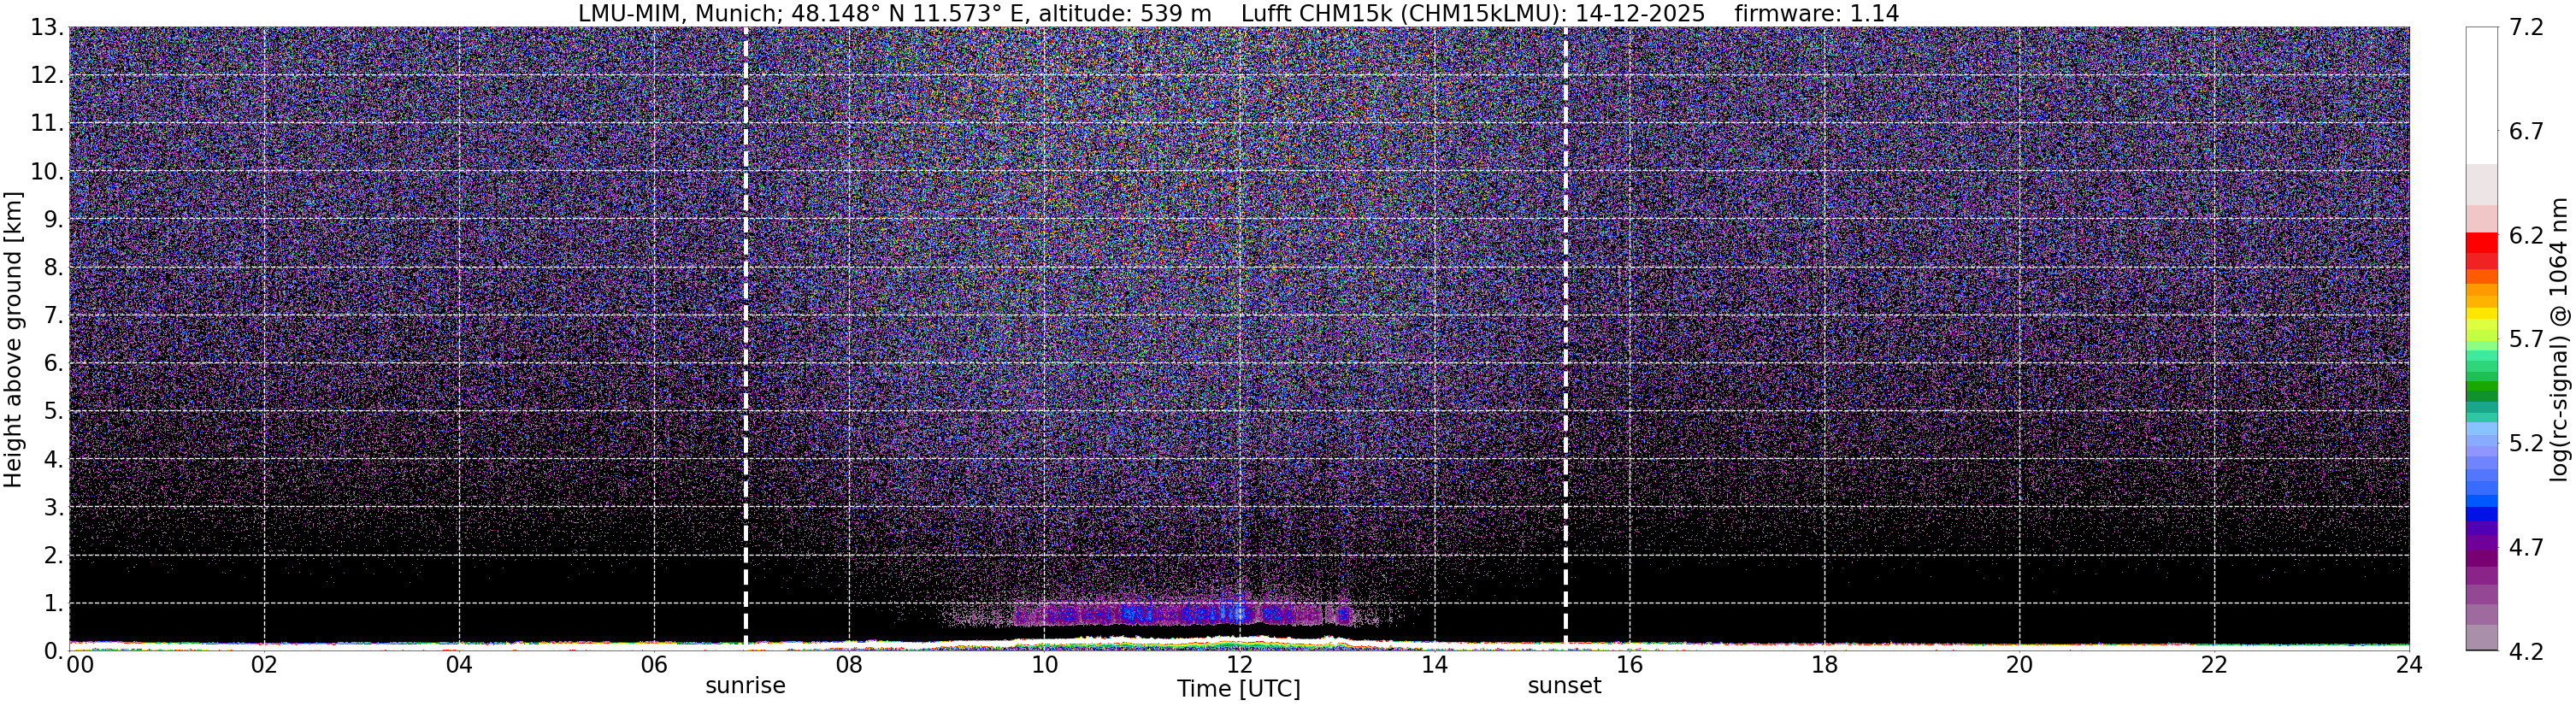Click the '16' time axis tick label
The height and width of the screenshot is (706, 2576).
pyautogui.click(x=1629, y=665)
